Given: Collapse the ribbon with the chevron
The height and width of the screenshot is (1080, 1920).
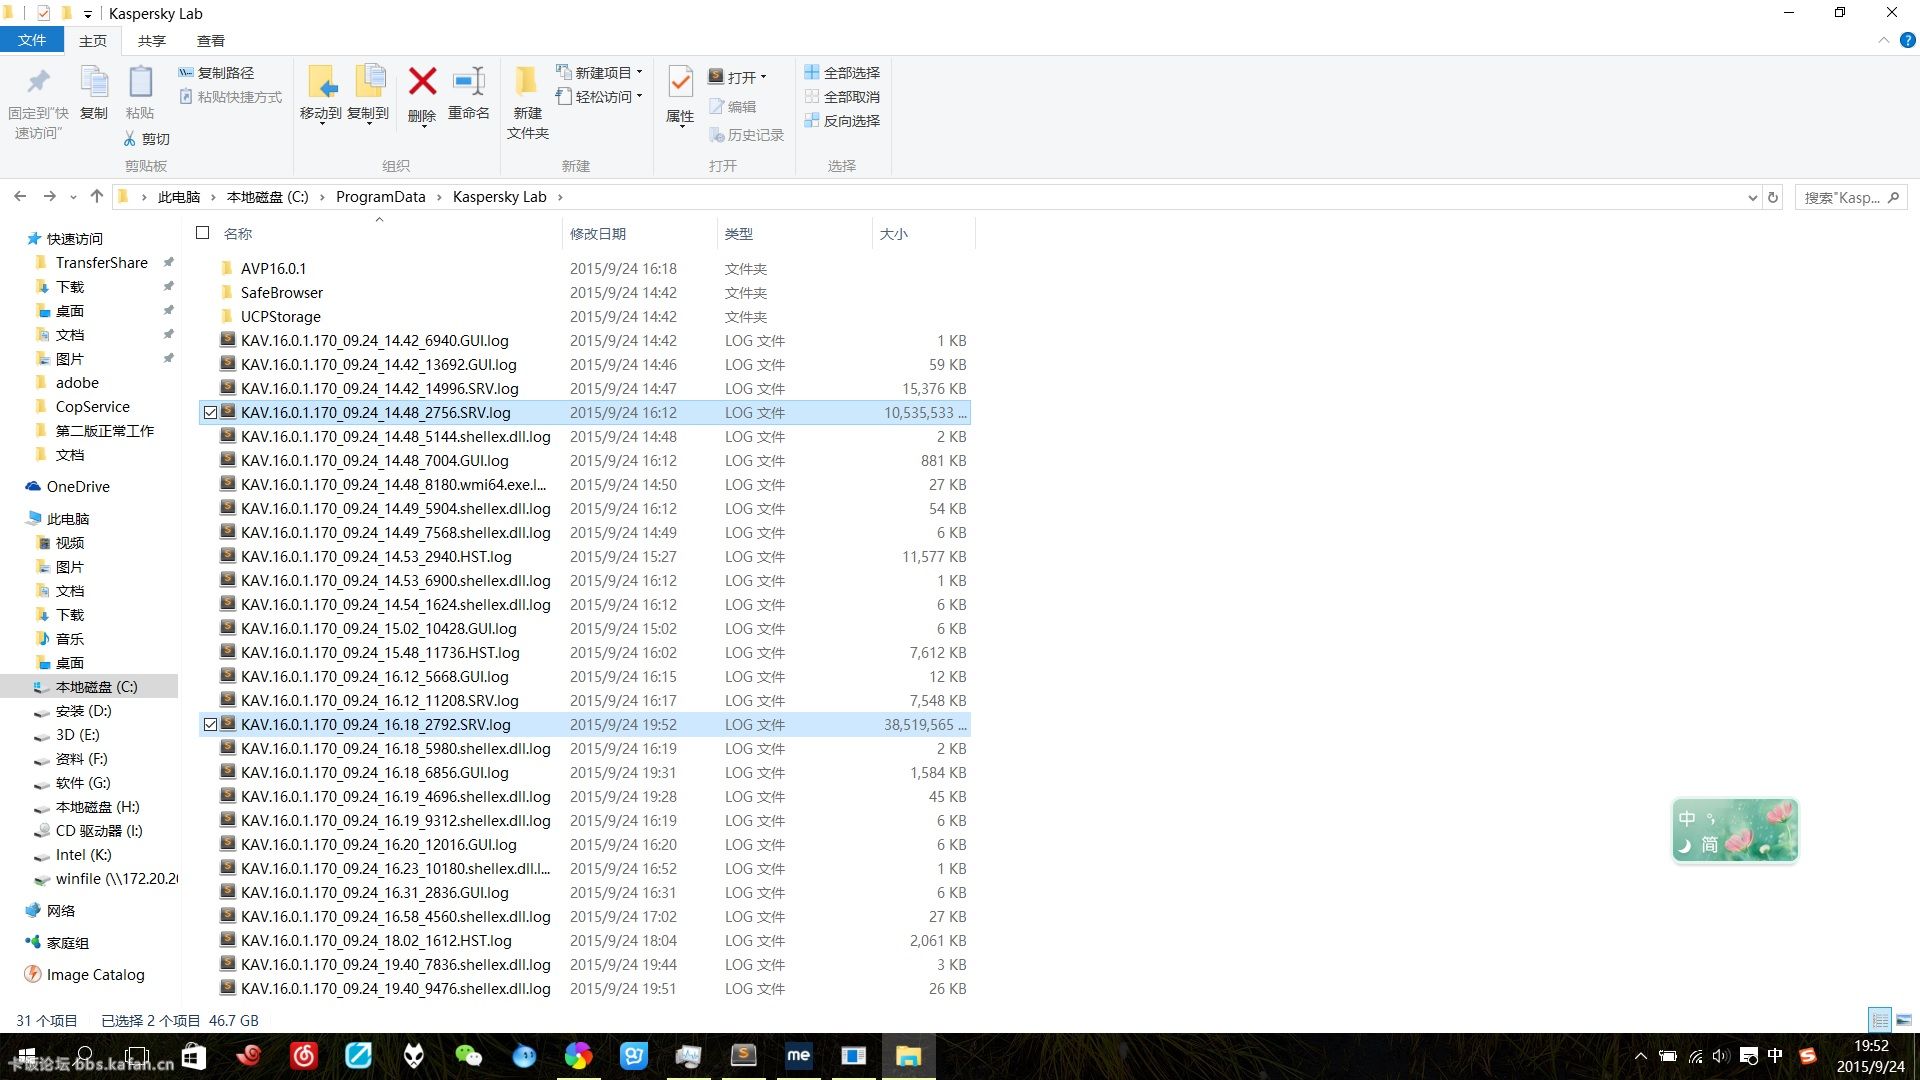Looking at the screenshot, I should tap(1883, 41).
